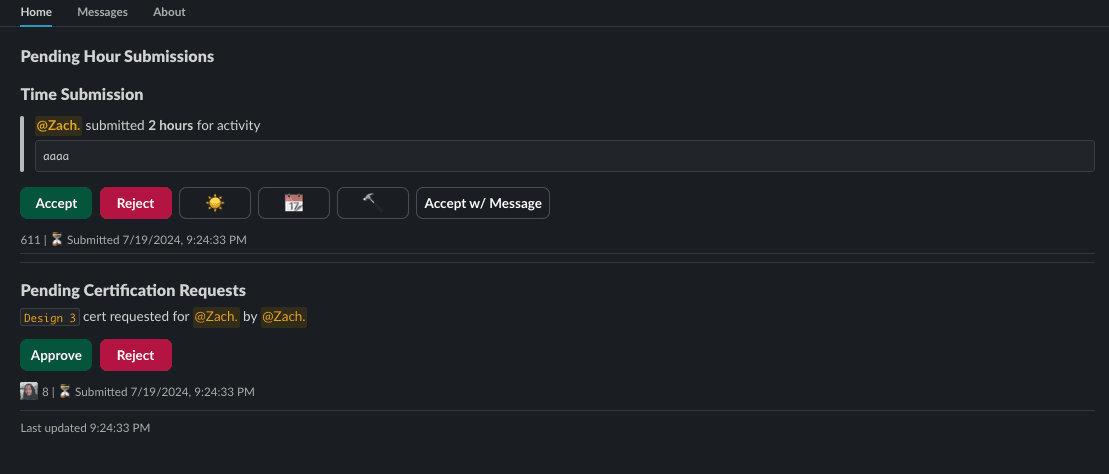
Task: Click the @Zach. mention in time submission
Action: tap(58, 126)
